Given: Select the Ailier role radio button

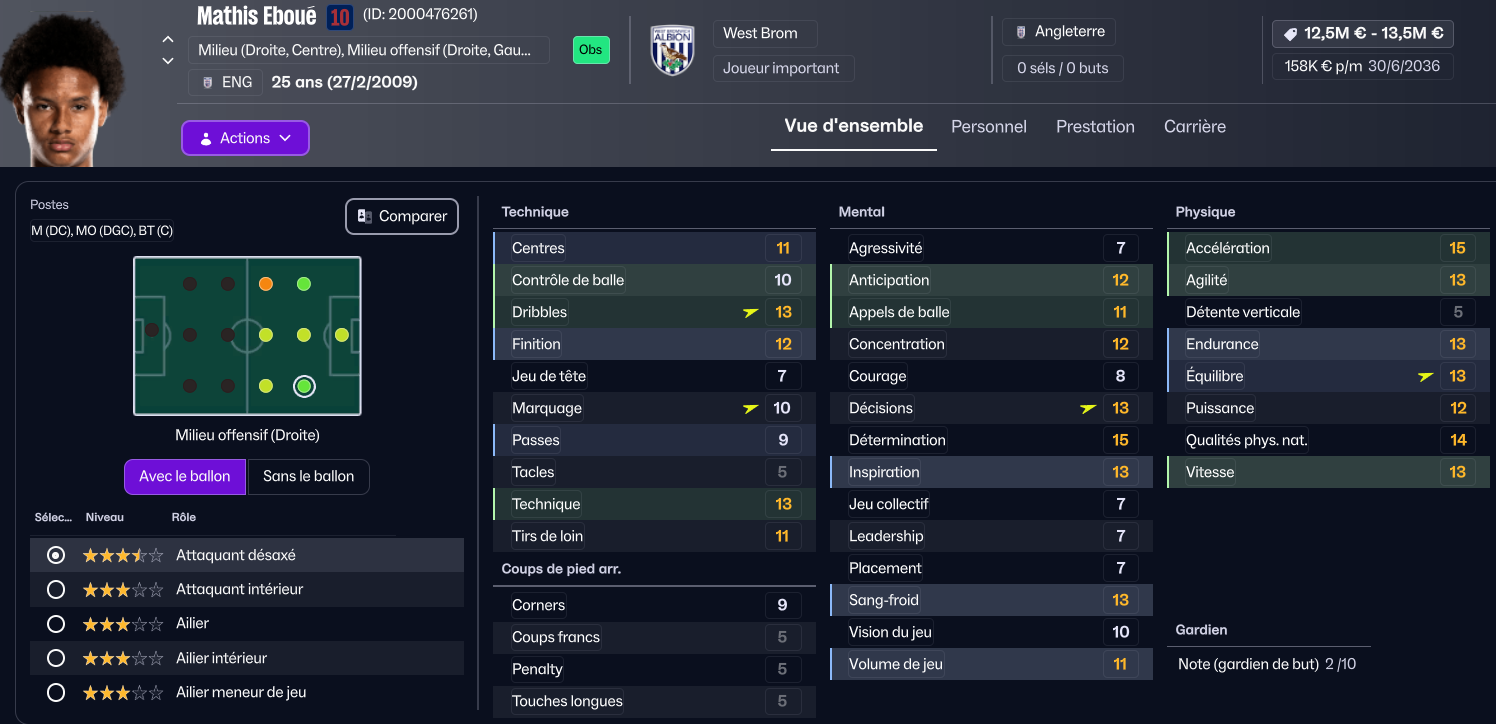Looking at the screenshot, I should click(x=56, y=624).
